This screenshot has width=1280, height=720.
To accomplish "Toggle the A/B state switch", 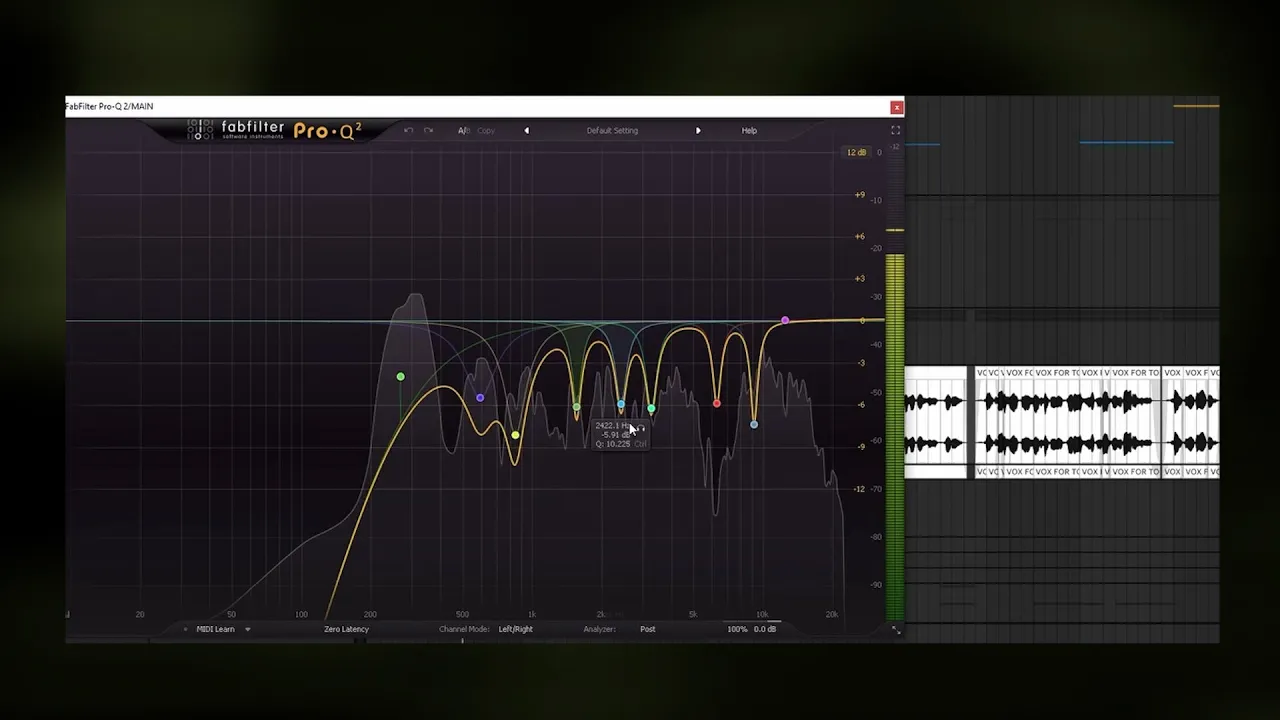I will [464, 130].
